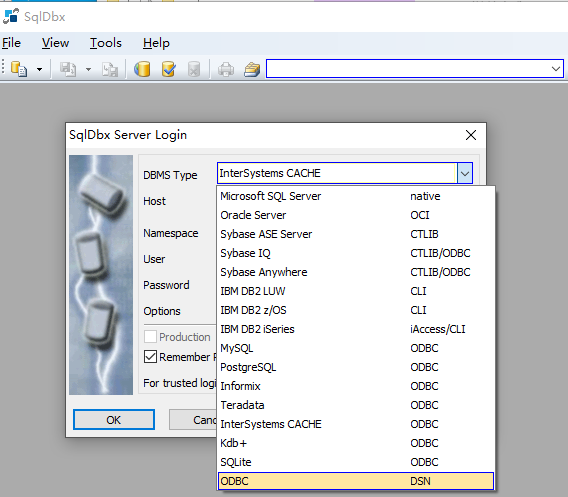Click the SqlDbx application icon in title bar

point(11,17)
